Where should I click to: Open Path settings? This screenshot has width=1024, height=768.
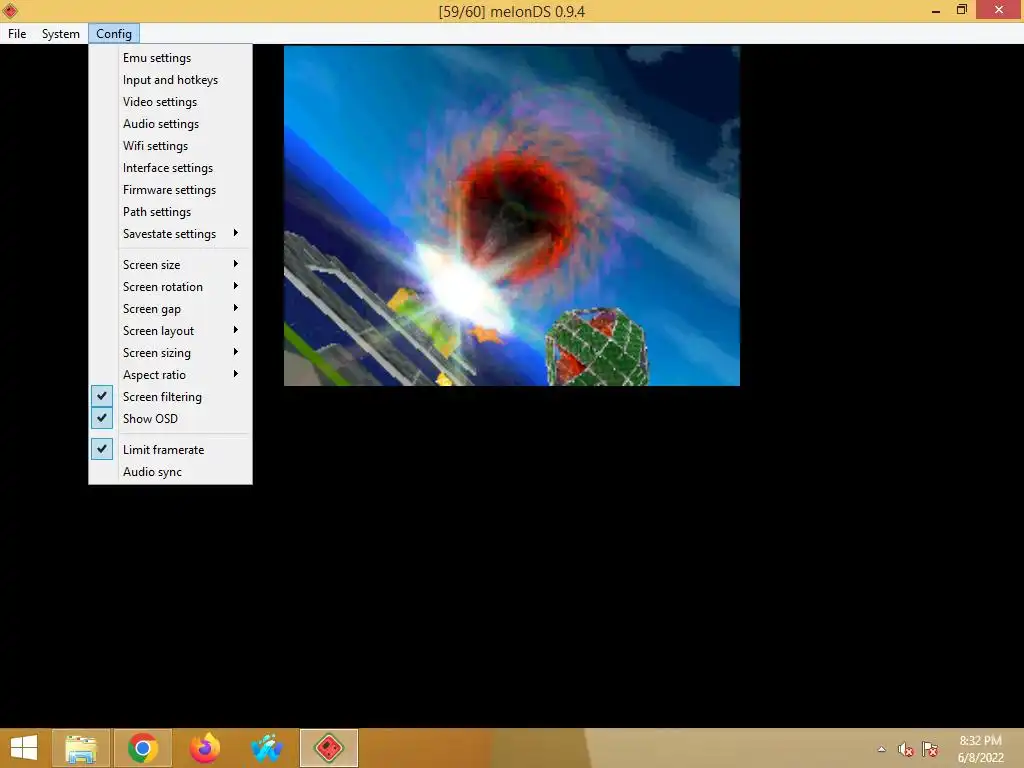pyautogui.click(x=170, y=212)
